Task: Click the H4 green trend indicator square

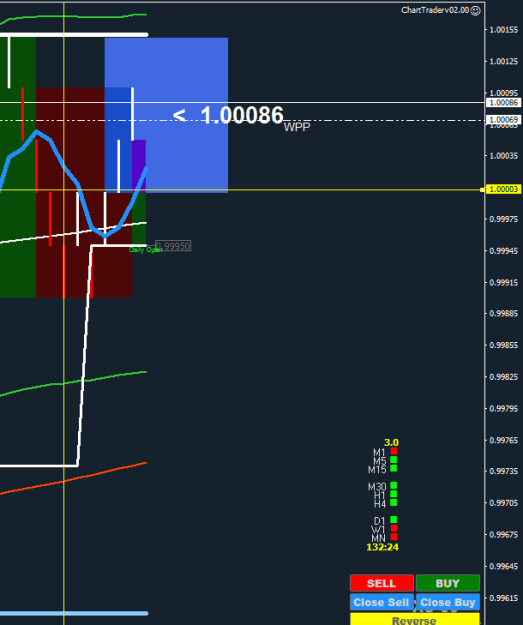Action: (x=394, y=503)
